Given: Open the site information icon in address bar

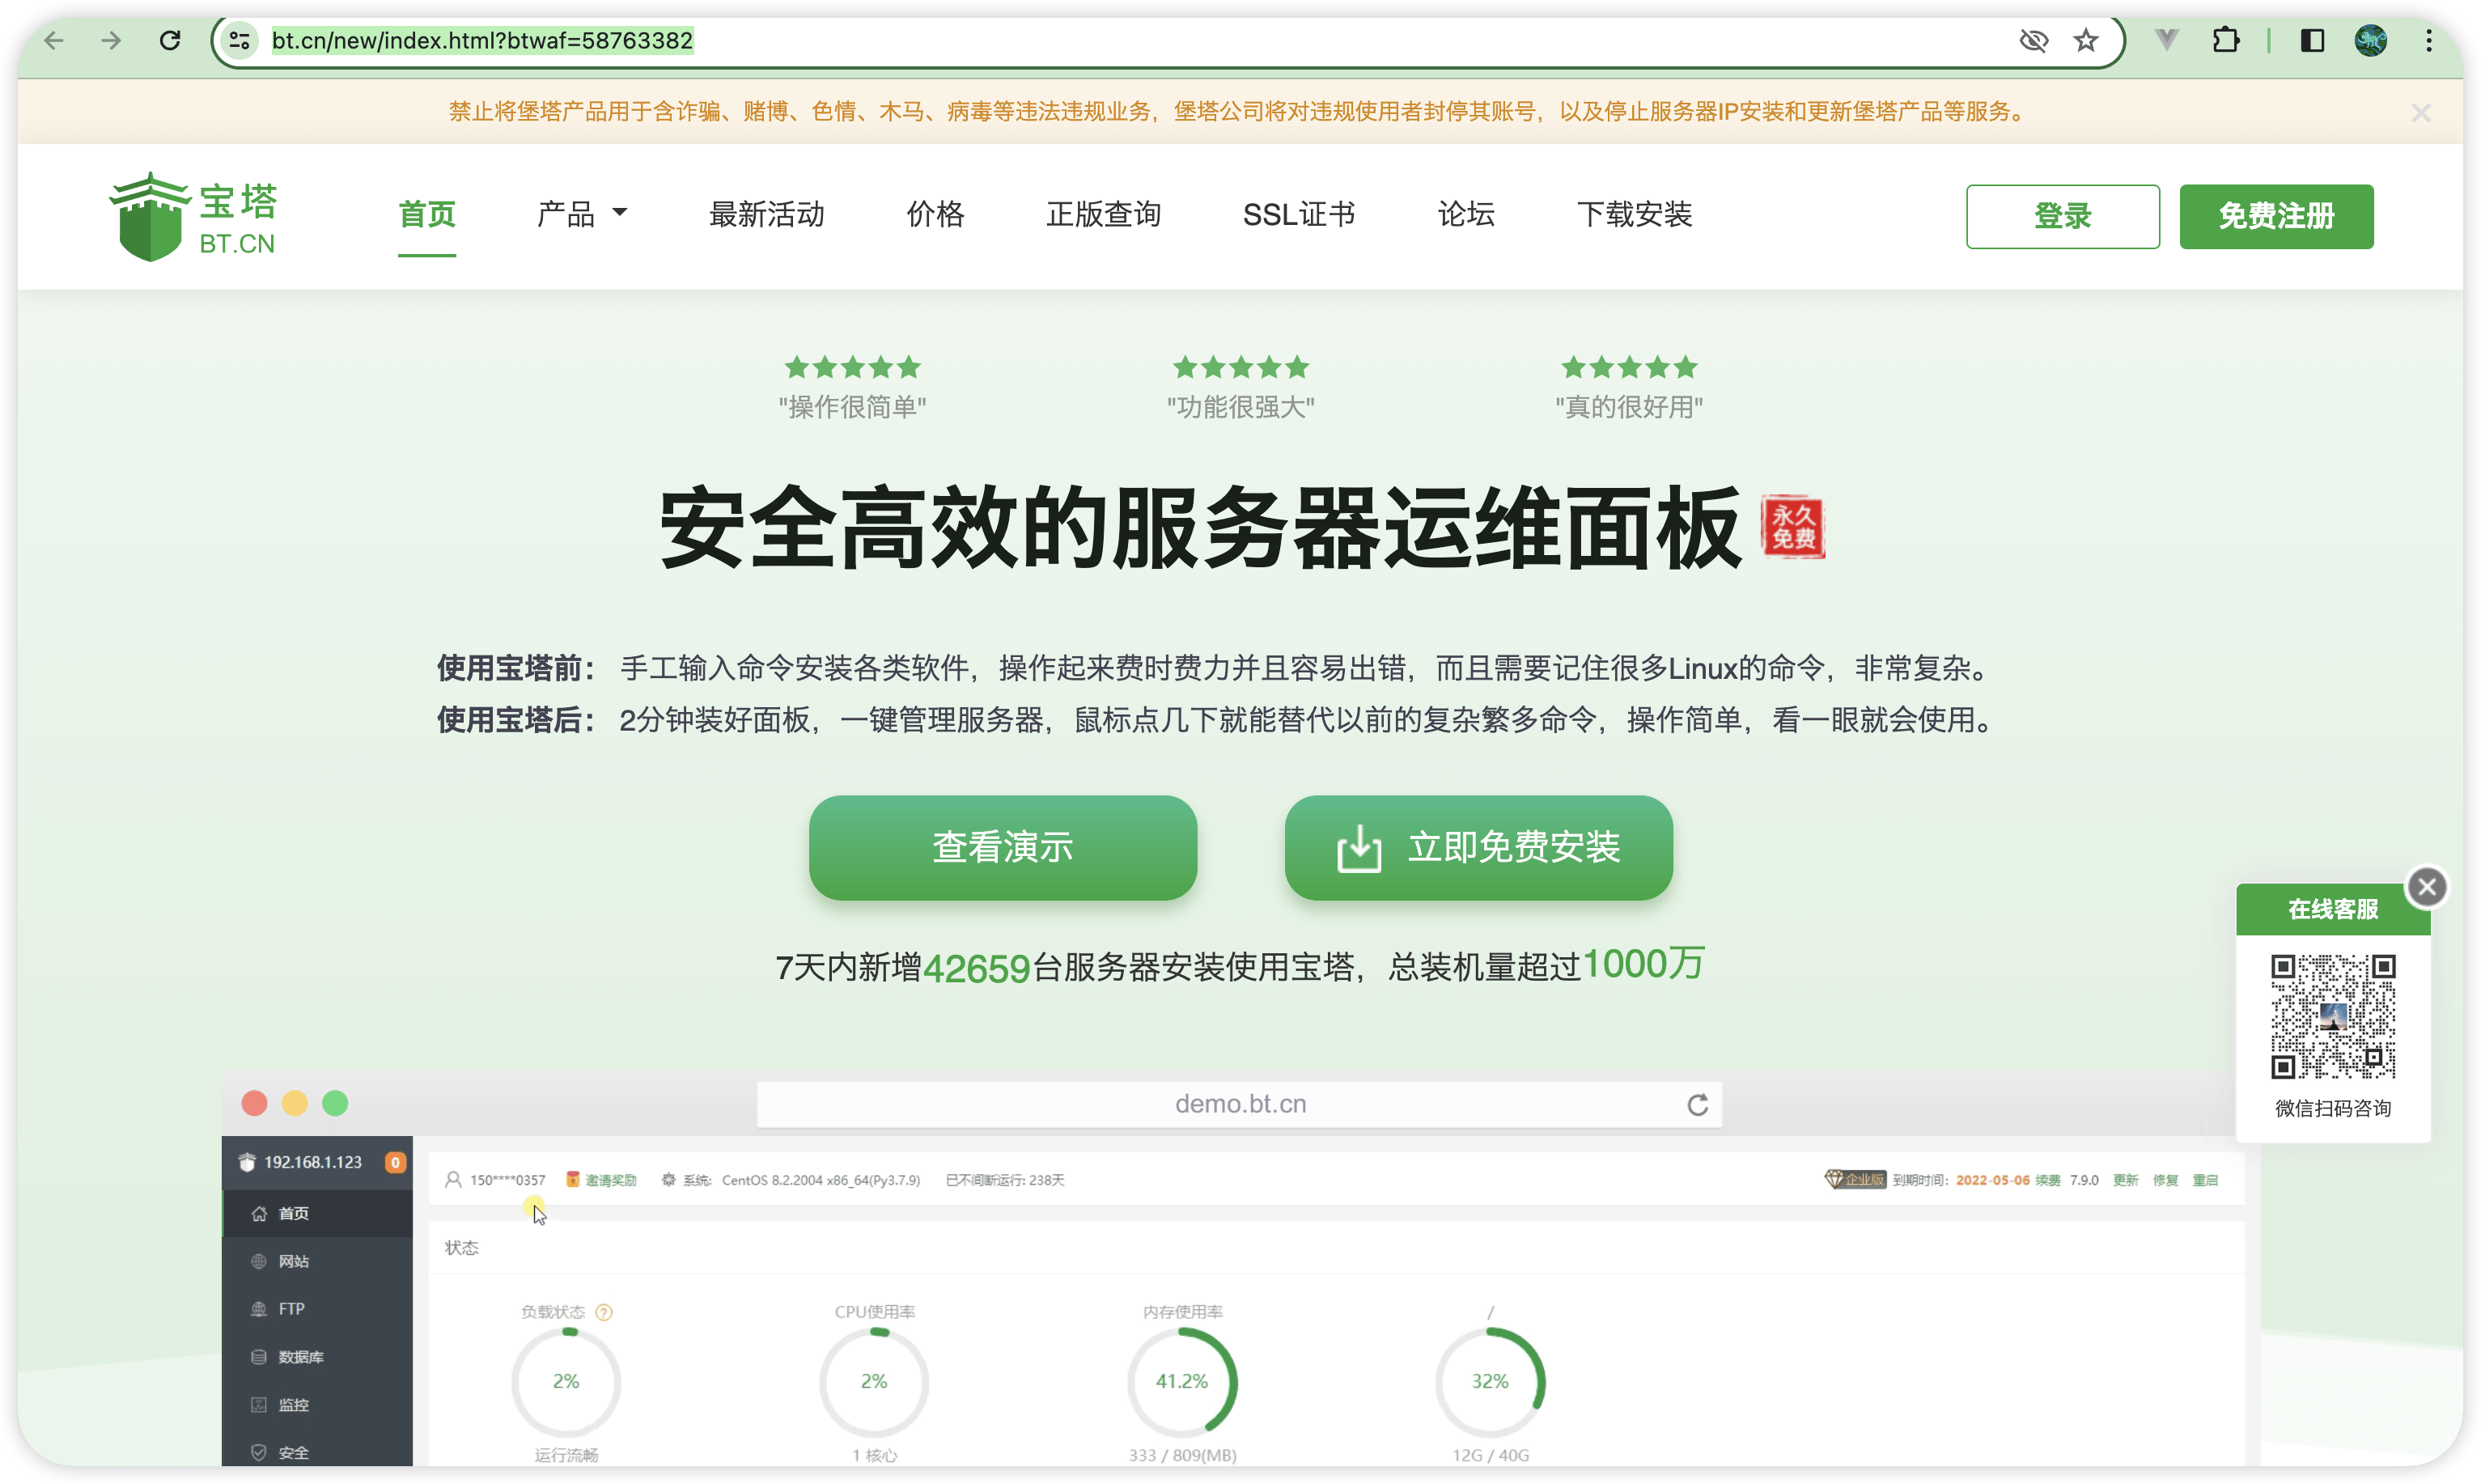Looking at the screenshot, I should (x=239, y=41).
